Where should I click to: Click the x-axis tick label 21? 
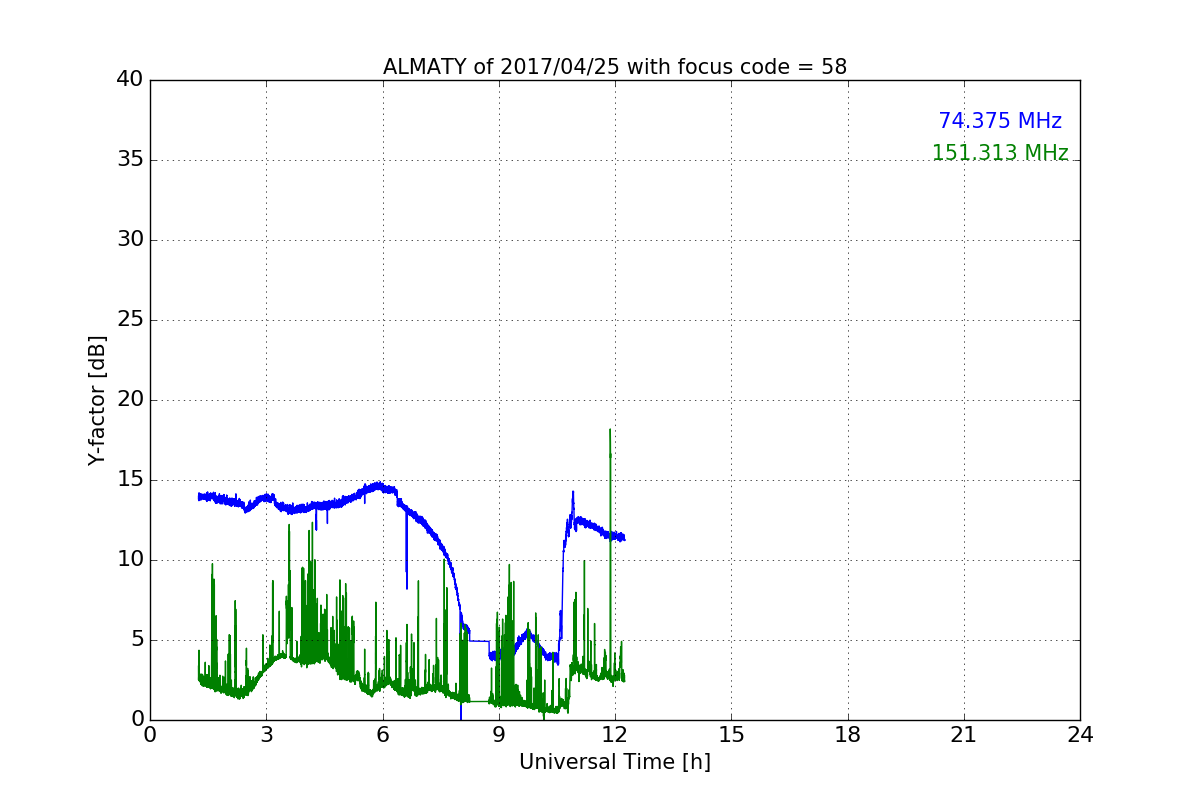(x=964, y=734)
